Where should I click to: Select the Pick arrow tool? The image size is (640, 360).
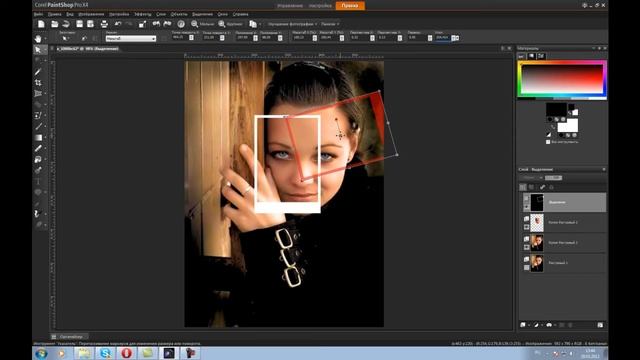click(x=38, y=49)
